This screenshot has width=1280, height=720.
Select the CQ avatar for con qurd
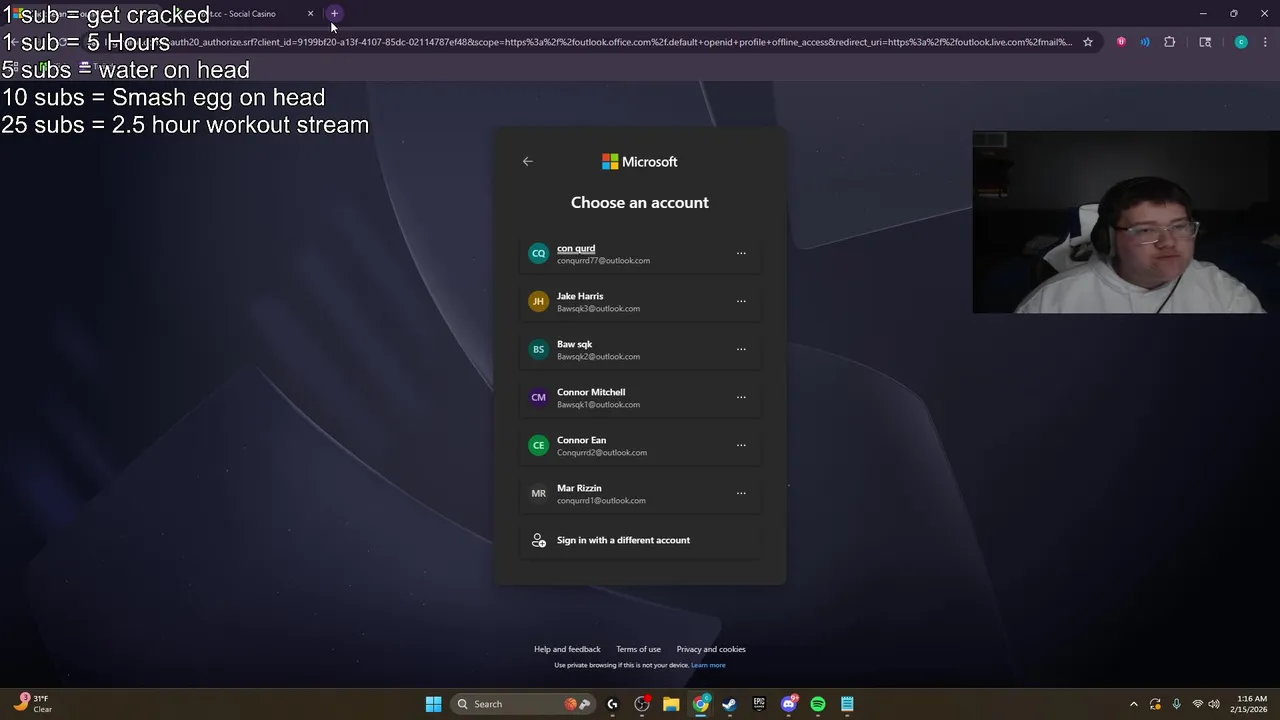538,253
